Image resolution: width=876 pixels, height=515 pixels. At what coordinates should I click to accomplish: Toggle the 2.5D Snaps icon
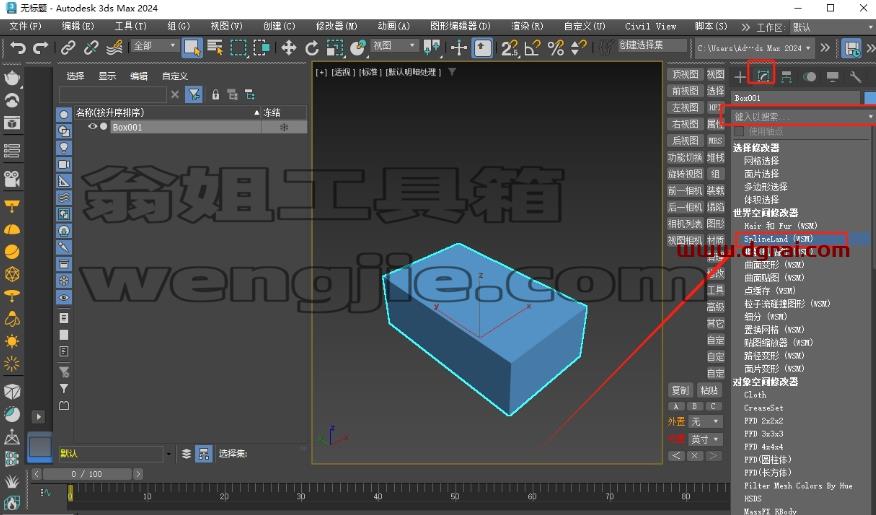509,48
